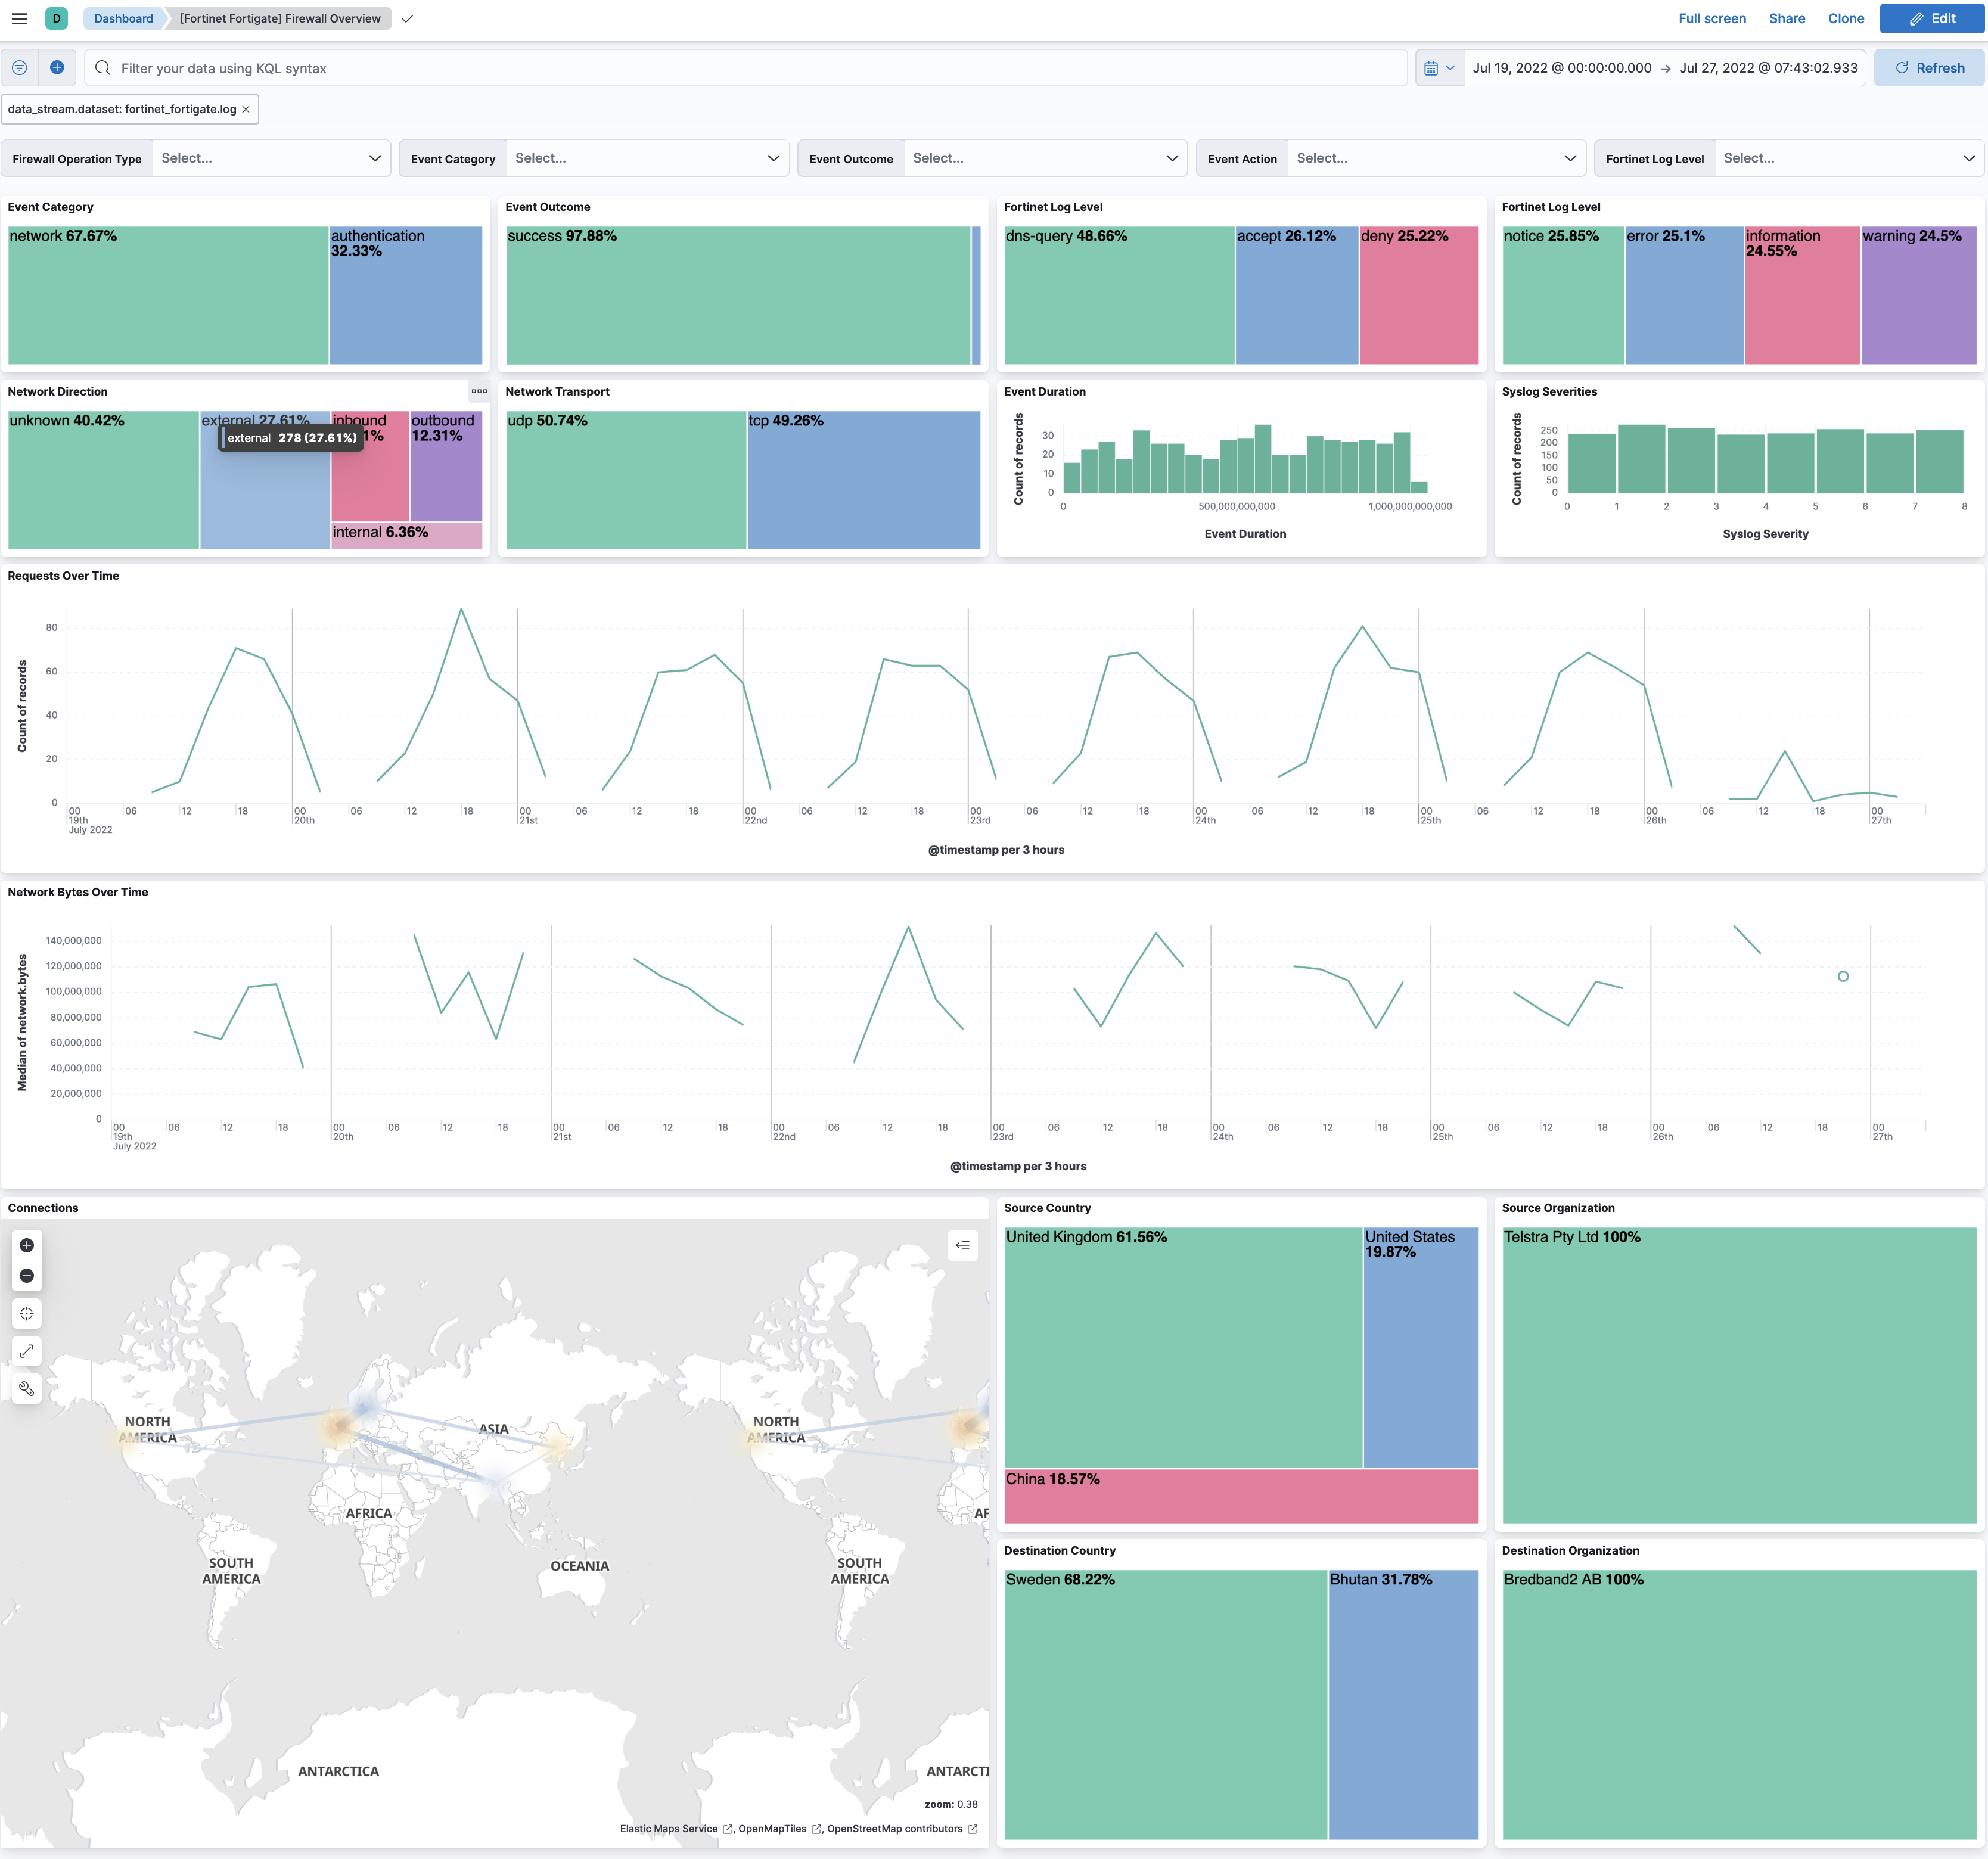1988x1859 pixels.
Task: Expand the Event Outcome dropdown
Action: [1045, 158]
